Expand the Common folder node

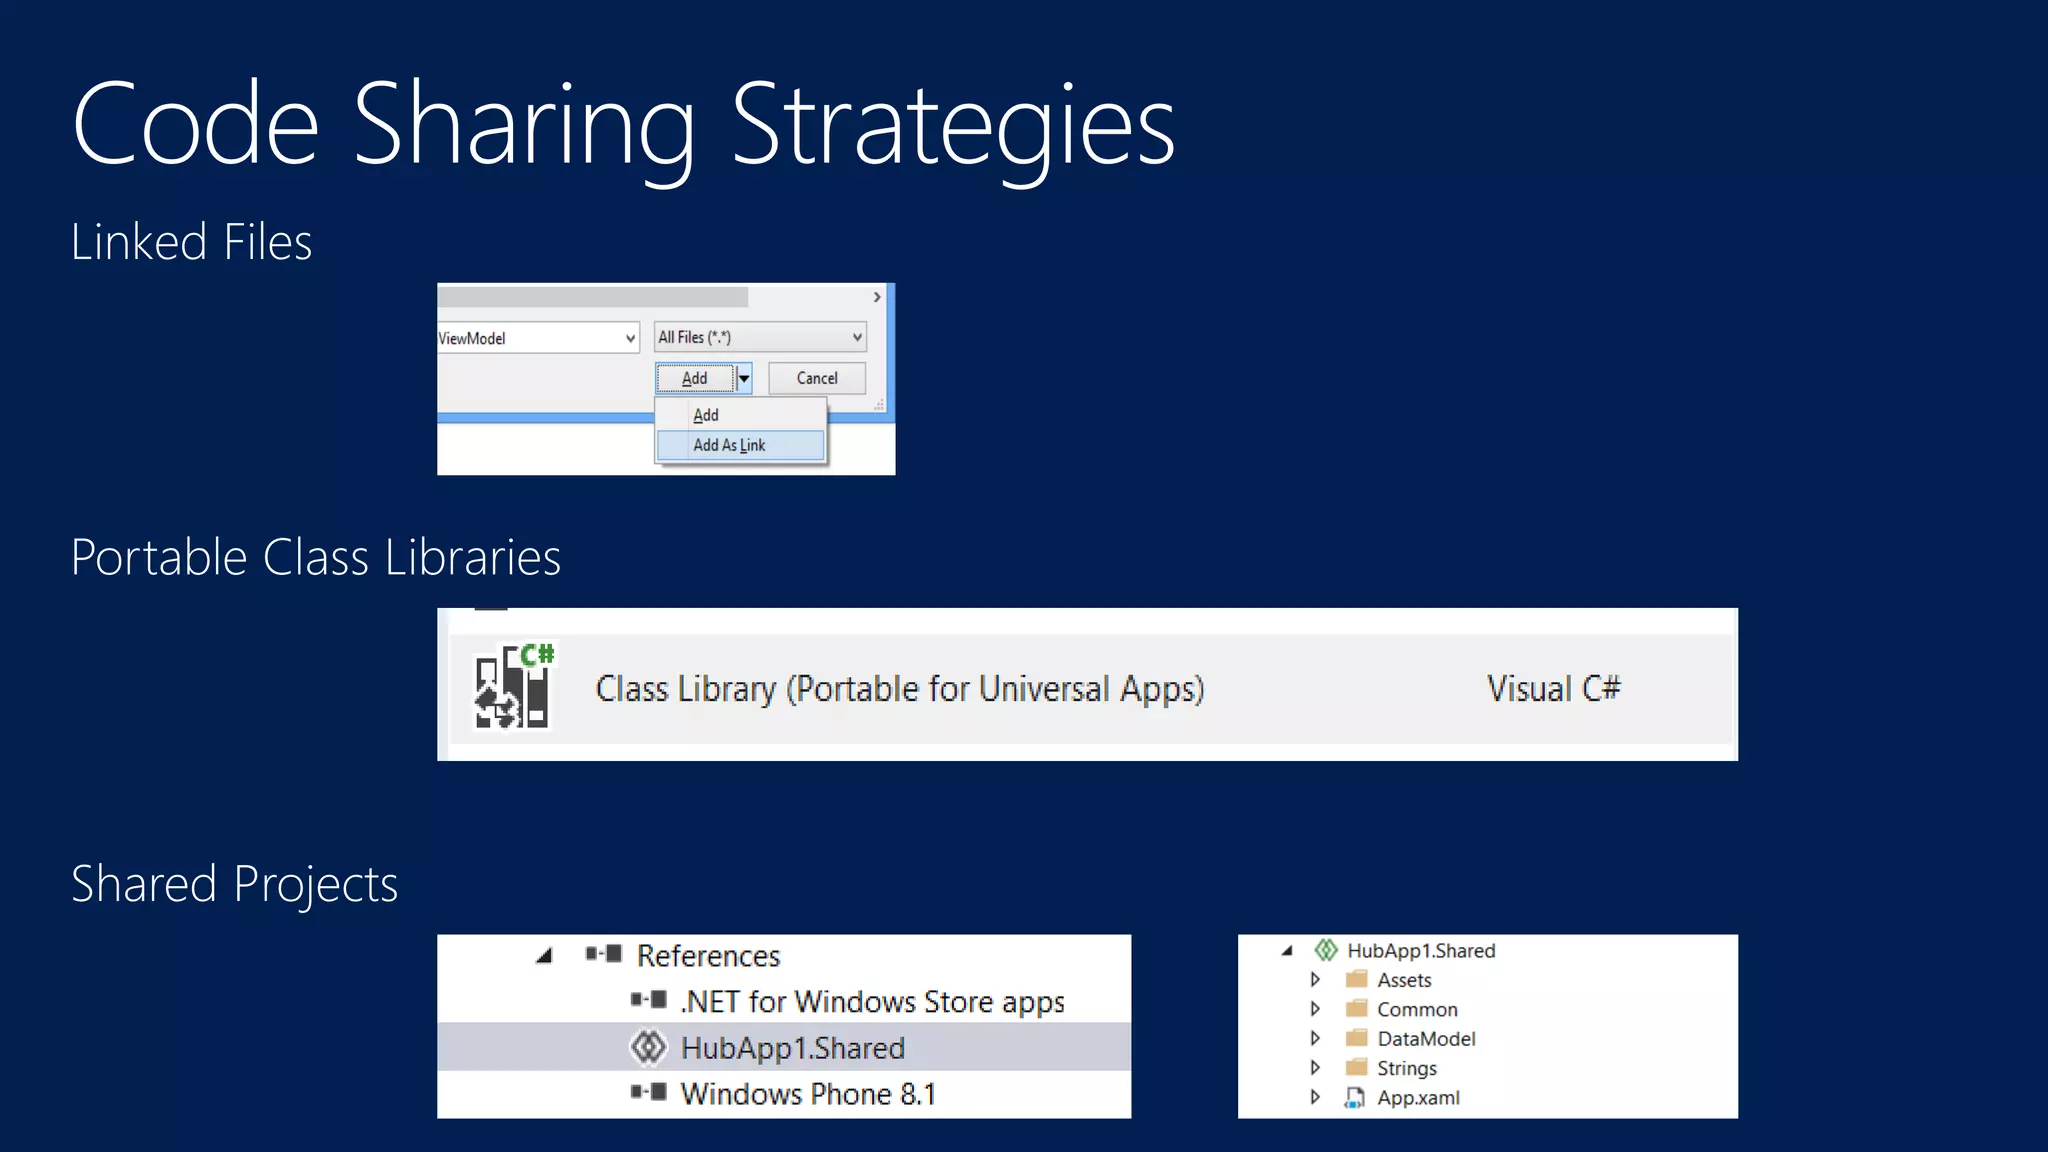(1315, 1008)
